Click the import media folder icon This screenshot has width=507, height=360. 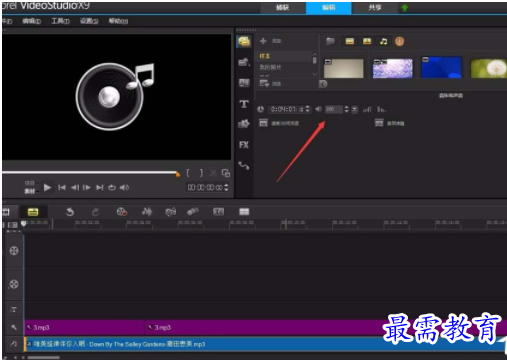pos(330,41)
